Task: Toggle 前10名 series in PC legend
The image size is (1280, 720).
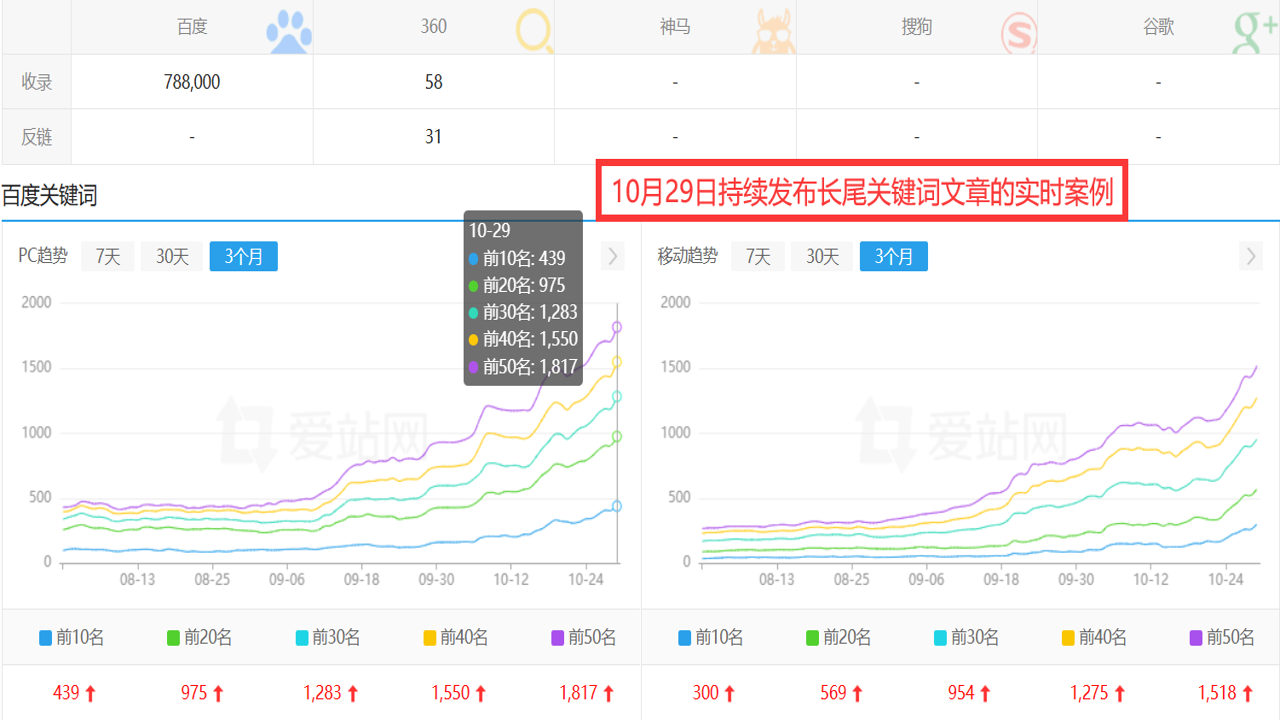Action: coord(71,637)
